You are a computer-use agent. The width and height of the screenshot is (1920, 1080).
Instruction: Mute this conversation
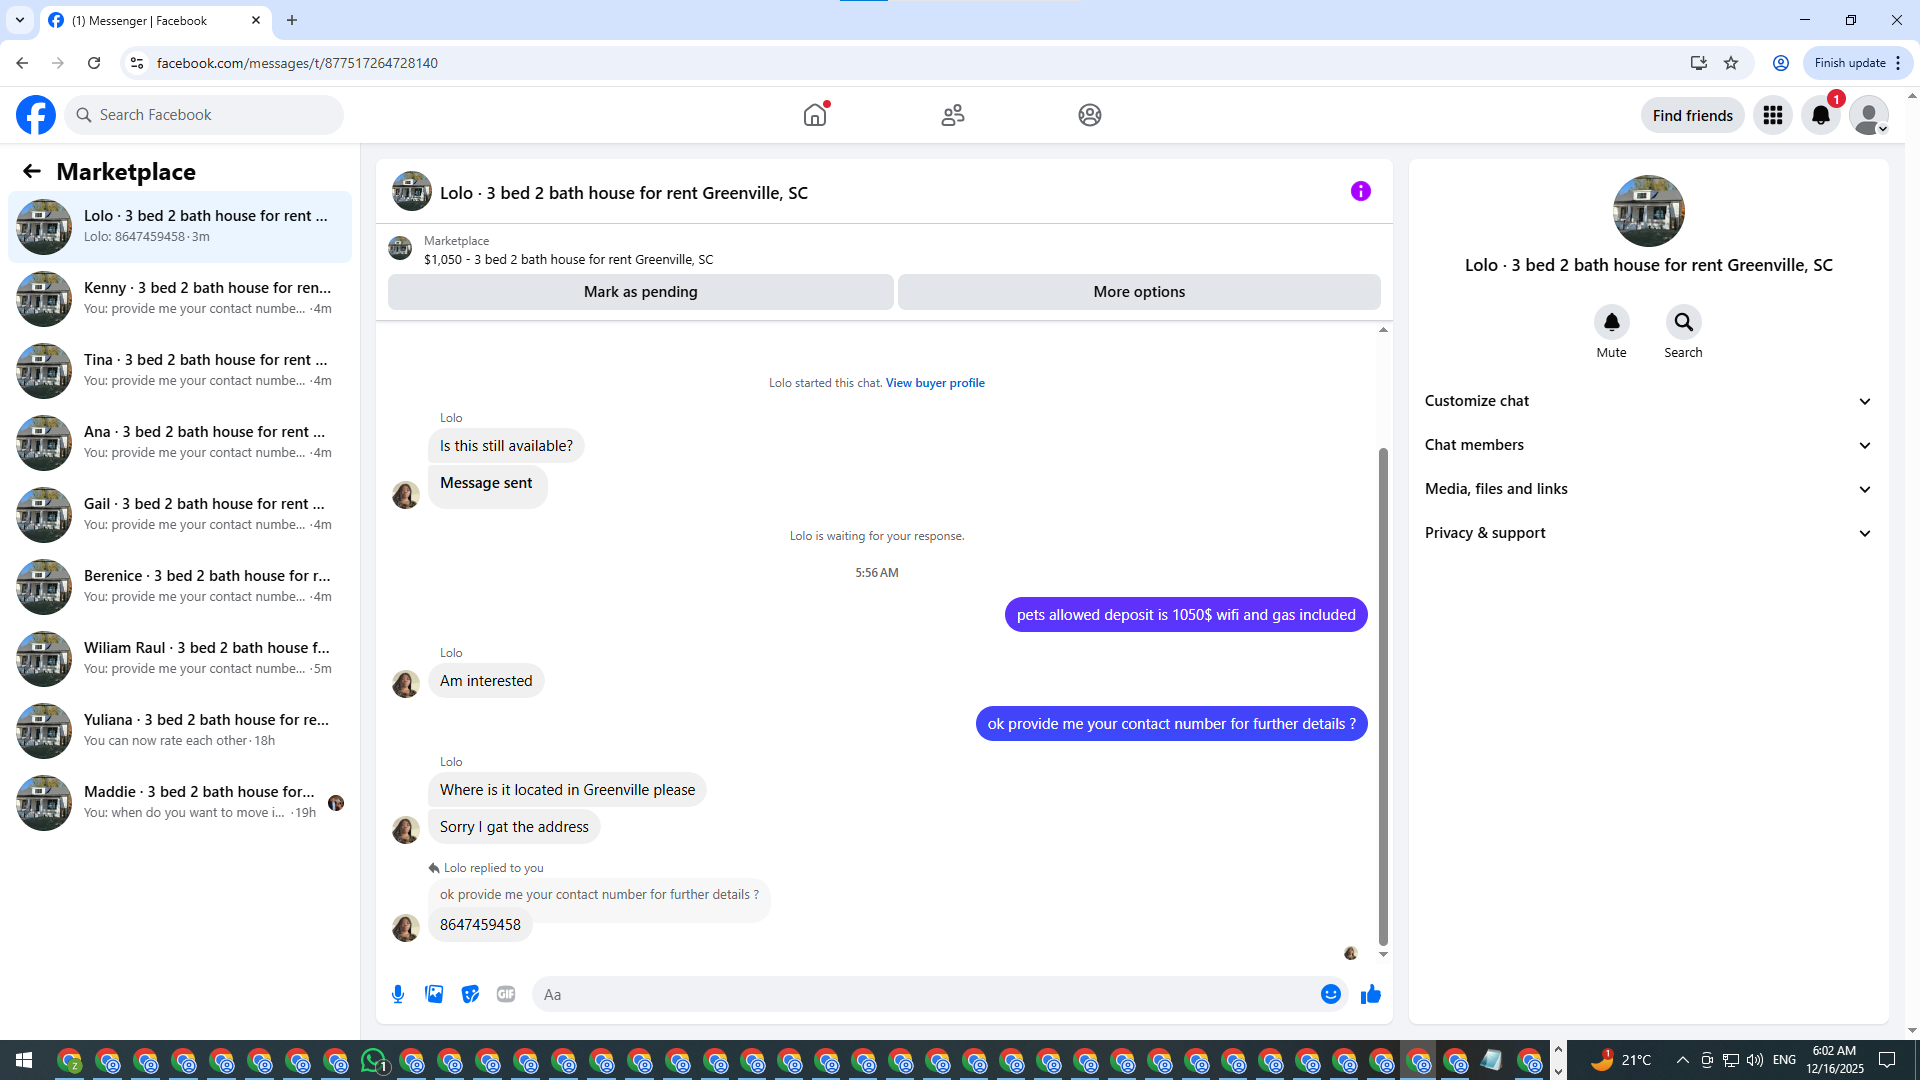click(x=1612, y=322)
